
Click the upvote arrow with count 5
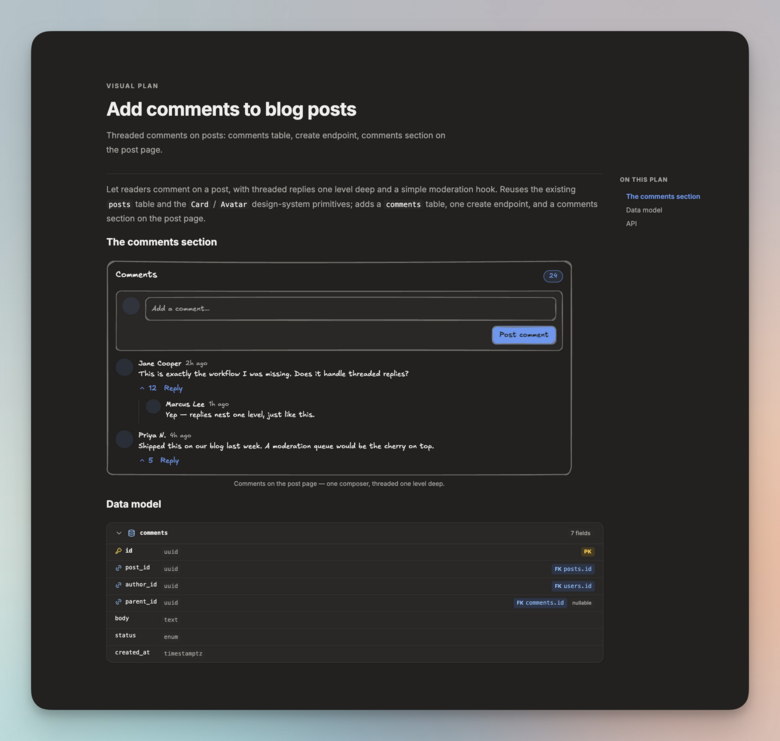[142, 461]
